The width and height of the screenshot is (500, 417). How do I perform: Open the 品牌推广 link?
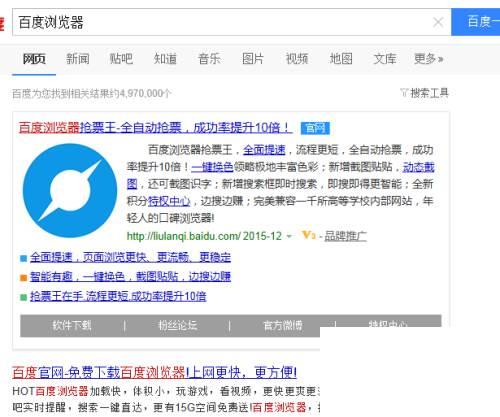point(346,236)
